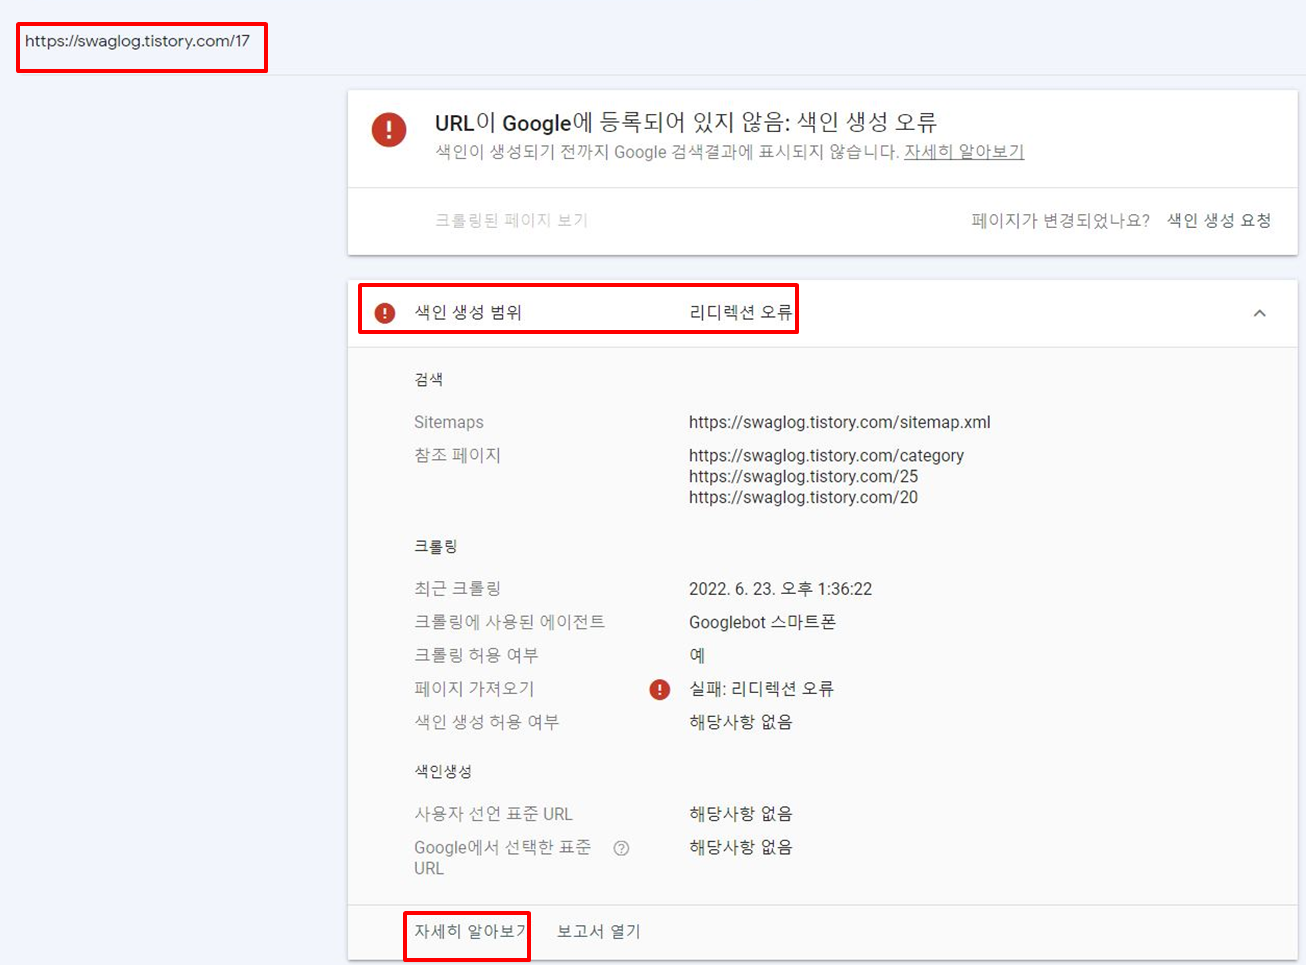The height and width of the screenshot is (965, 1306).
Task: Click referring page swaglog.tistory.com/25
Action: click(x=803, y=476)
